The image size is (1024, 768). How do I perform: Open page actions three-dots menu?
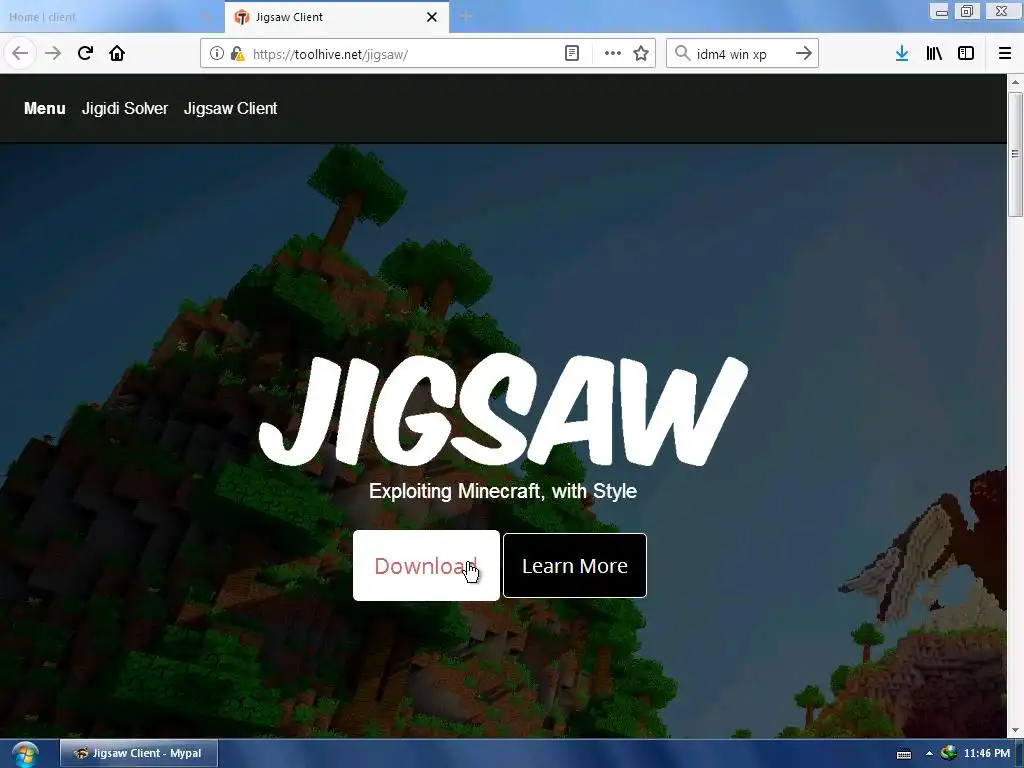coord(613,54)
